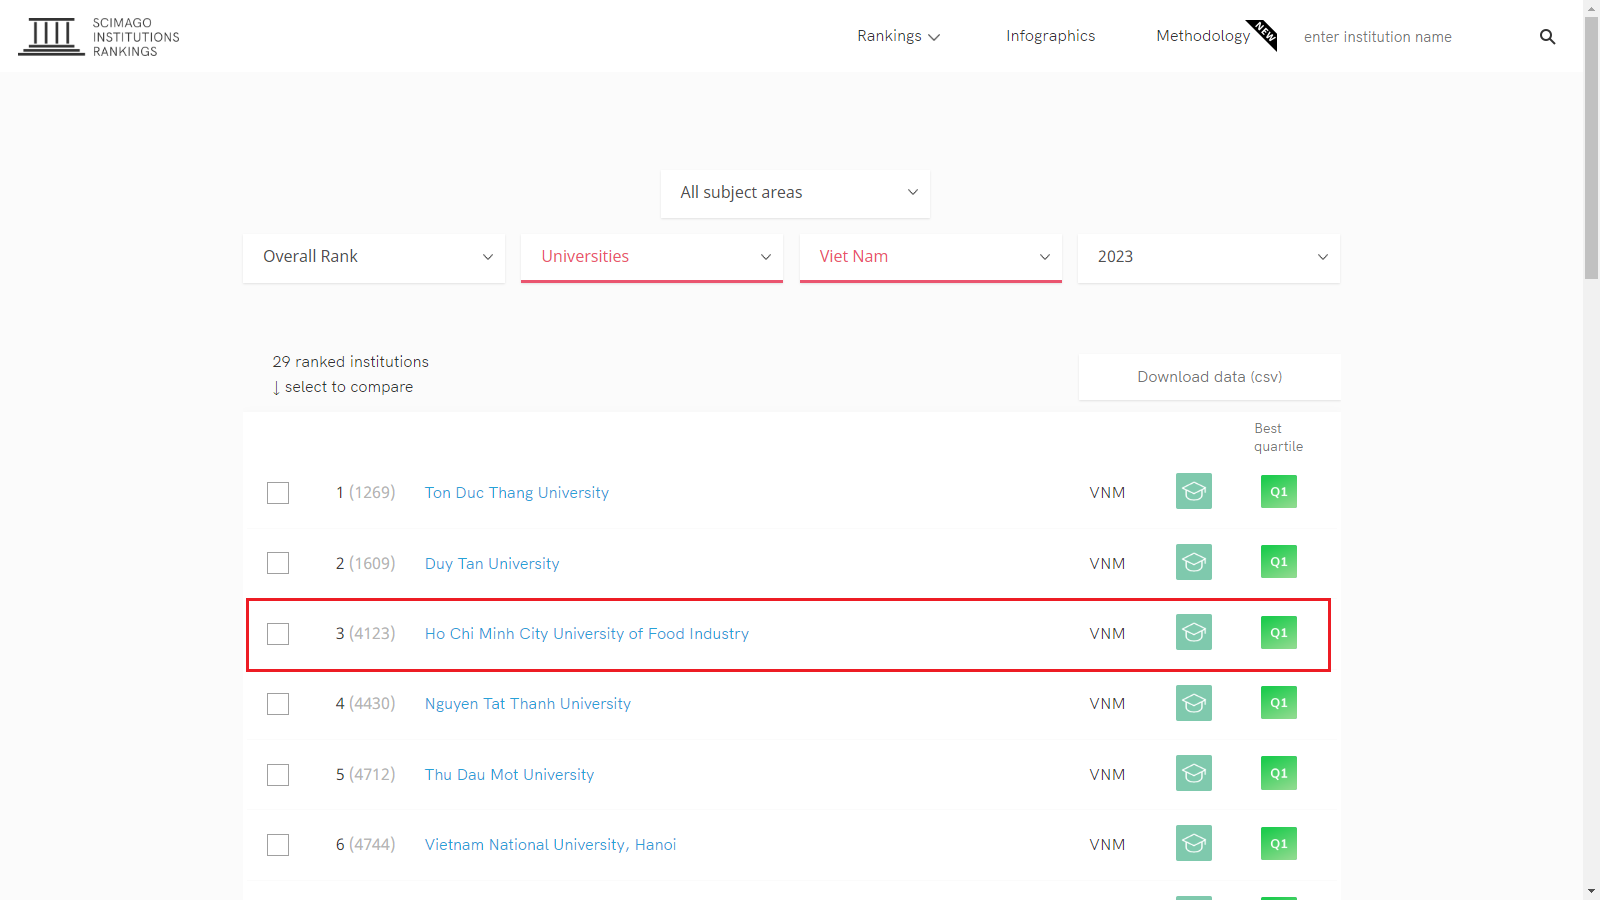Screen dimensions: 1600x900
Task: Click university icon for Nguyen Tat Thanh University
Action: click(x=1194, y=703)
